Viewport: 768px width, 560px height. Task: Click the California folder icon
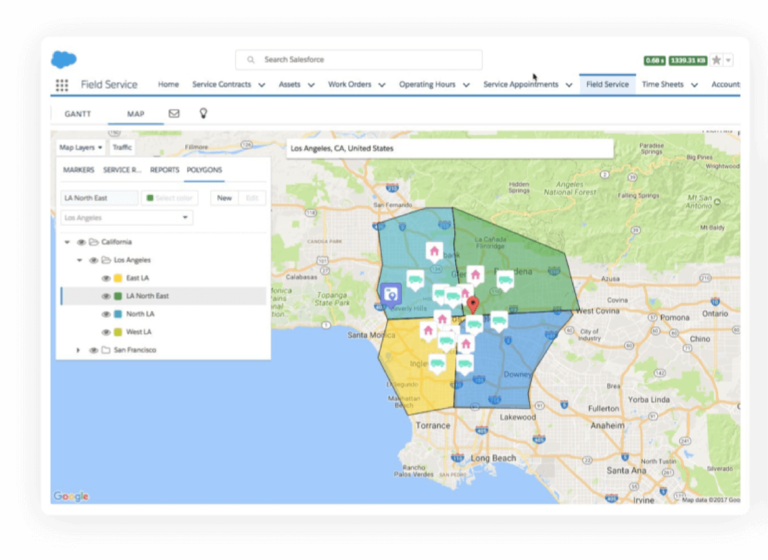click(x=94, y=242)
